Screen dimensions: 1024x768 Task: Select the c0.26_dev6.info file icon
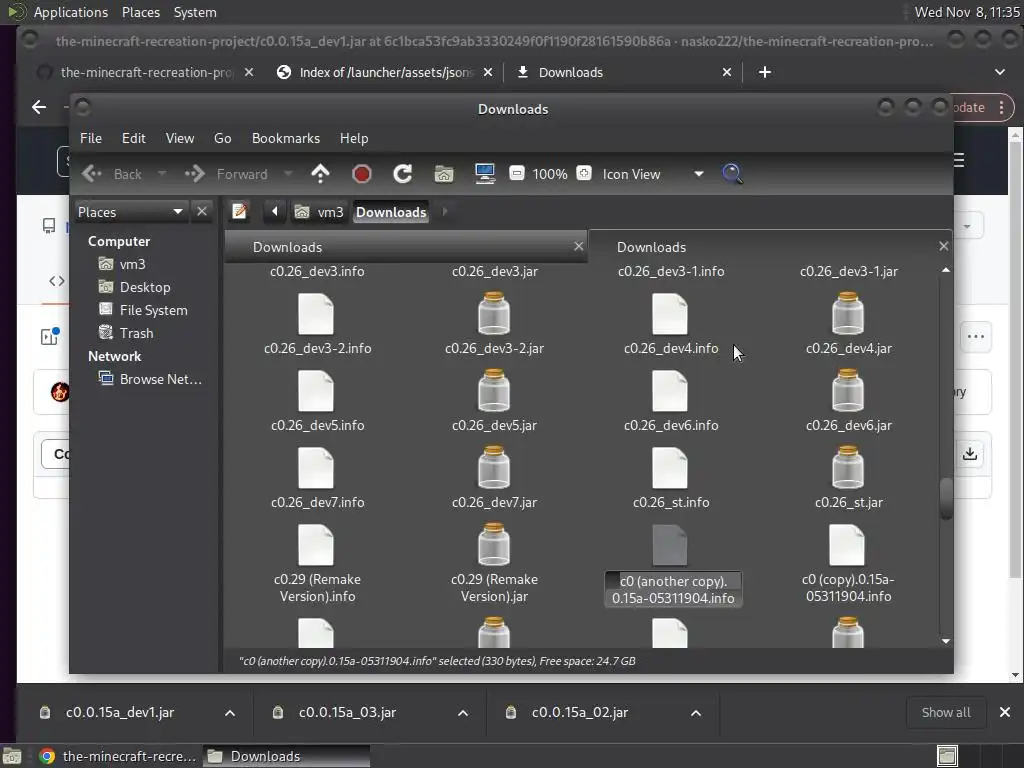coord(670,391)
